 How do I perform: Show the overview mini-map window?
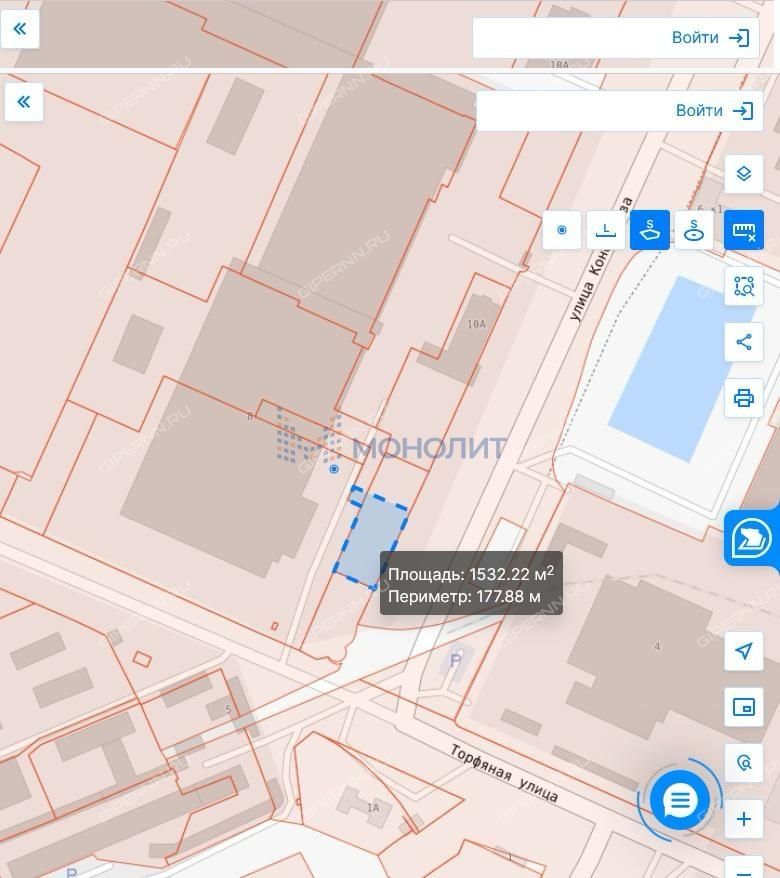pyautogui.click(x=743, y=707)
